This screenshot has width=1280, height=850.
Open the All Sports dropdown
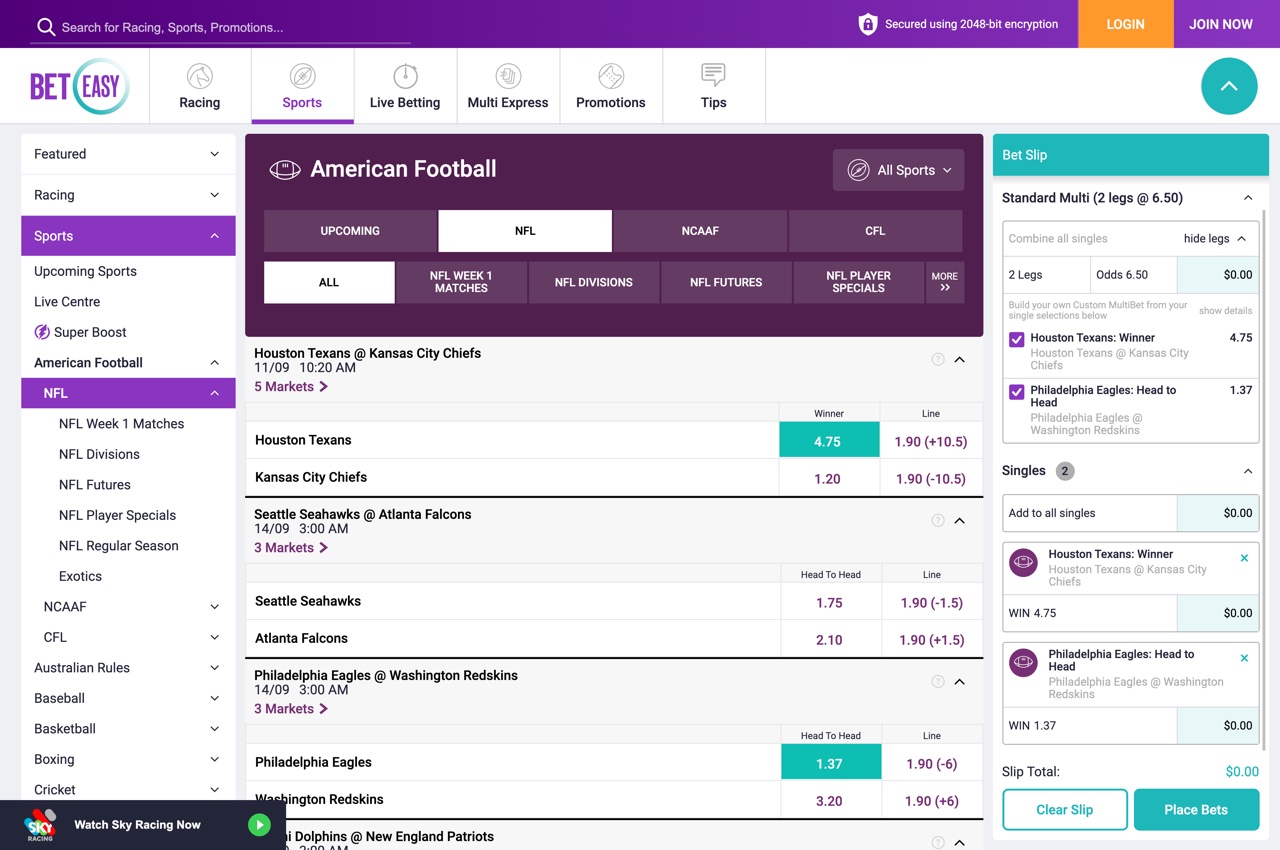point(898,170)
